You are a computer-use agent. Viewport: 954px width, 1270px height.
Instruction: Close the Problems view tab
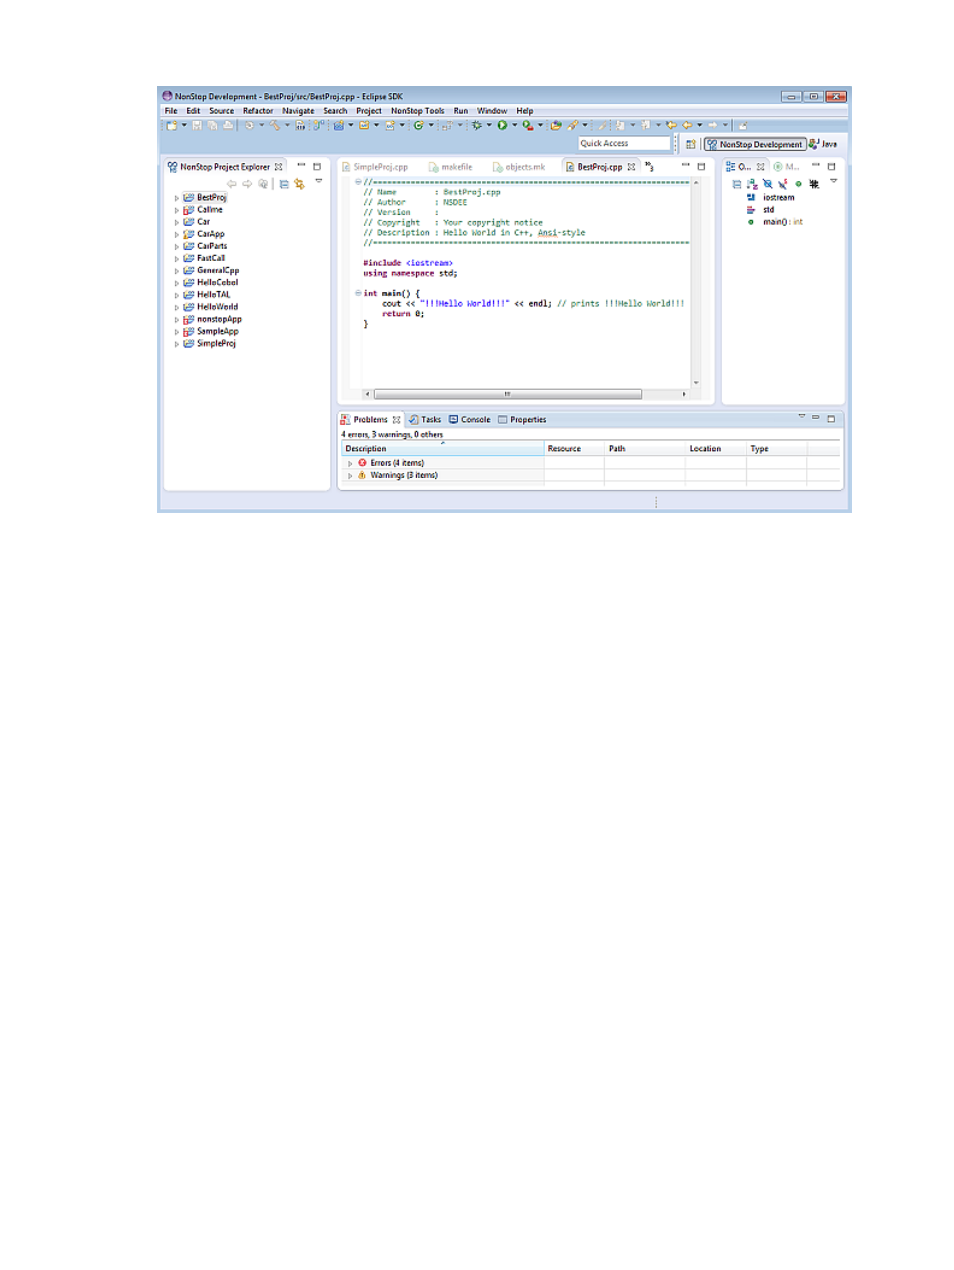pos(397,420)
